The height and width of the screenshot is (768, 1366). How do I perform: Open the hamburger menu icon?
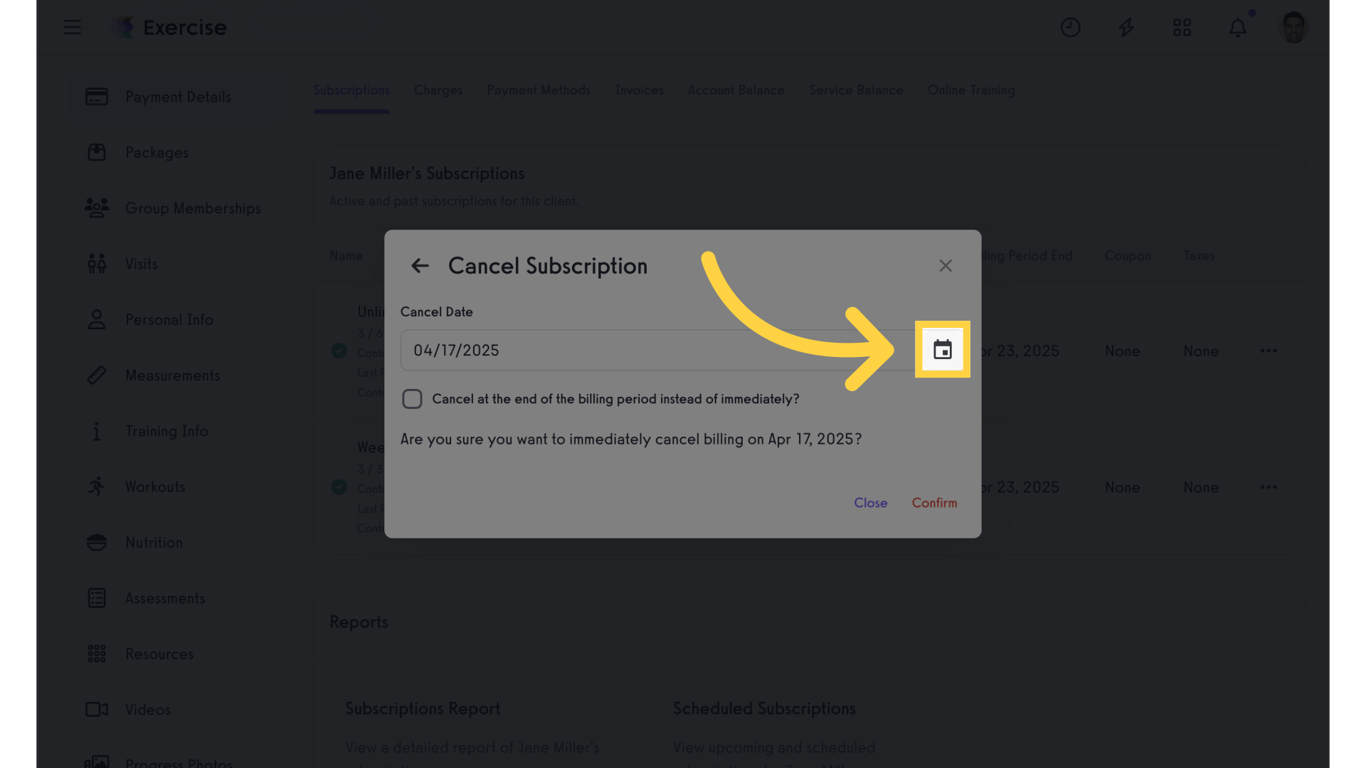coord(73,28)
